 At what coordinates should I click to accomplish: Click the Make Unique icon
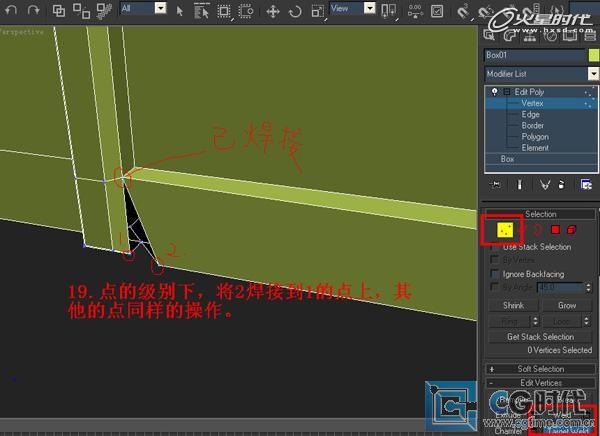[x=545, y=185]
